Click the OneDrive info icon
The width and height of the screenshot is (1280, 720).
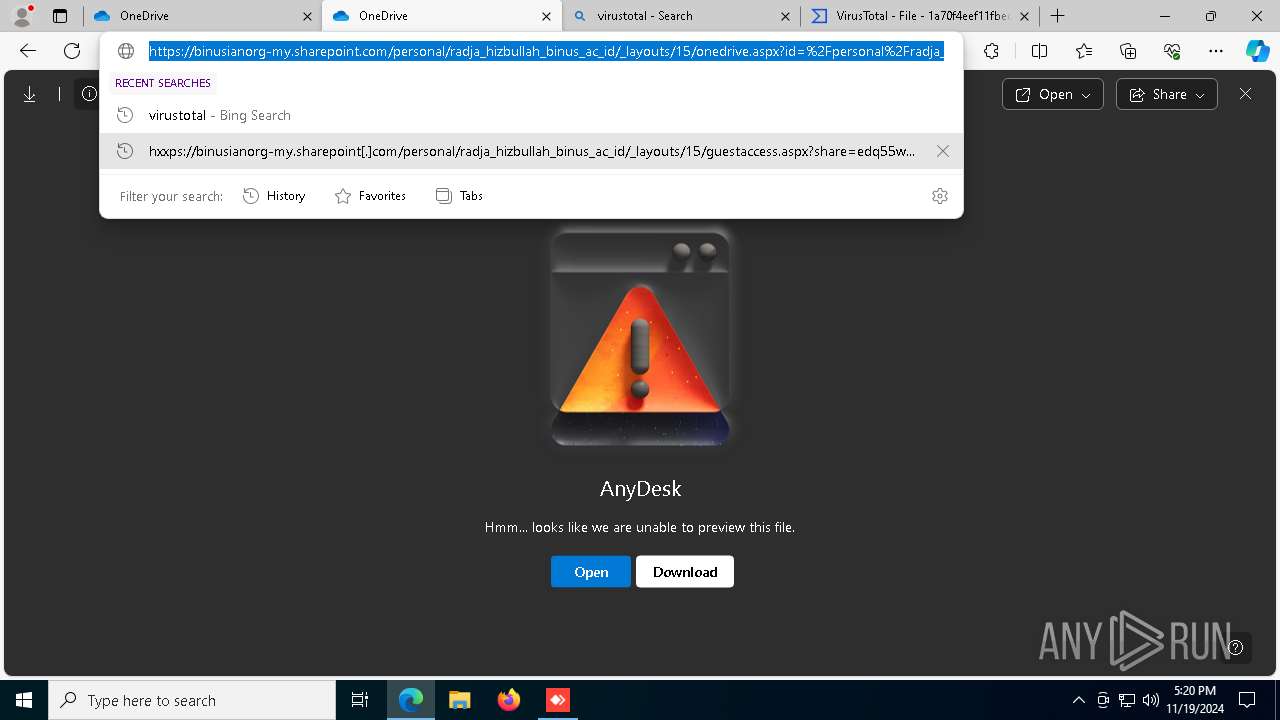tap(89, 94)
